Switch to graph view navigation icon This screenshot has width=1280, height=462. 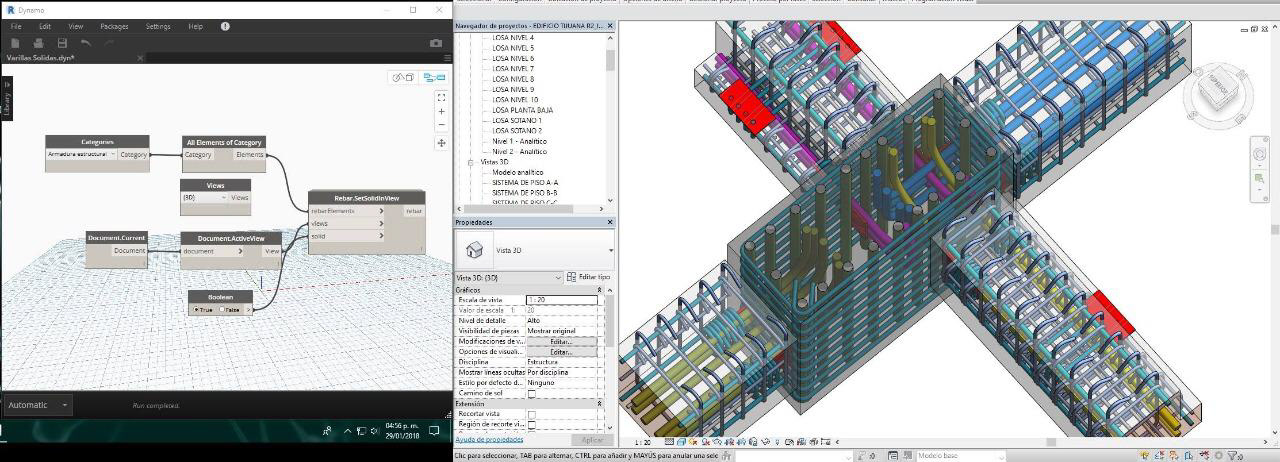point(433,77)
